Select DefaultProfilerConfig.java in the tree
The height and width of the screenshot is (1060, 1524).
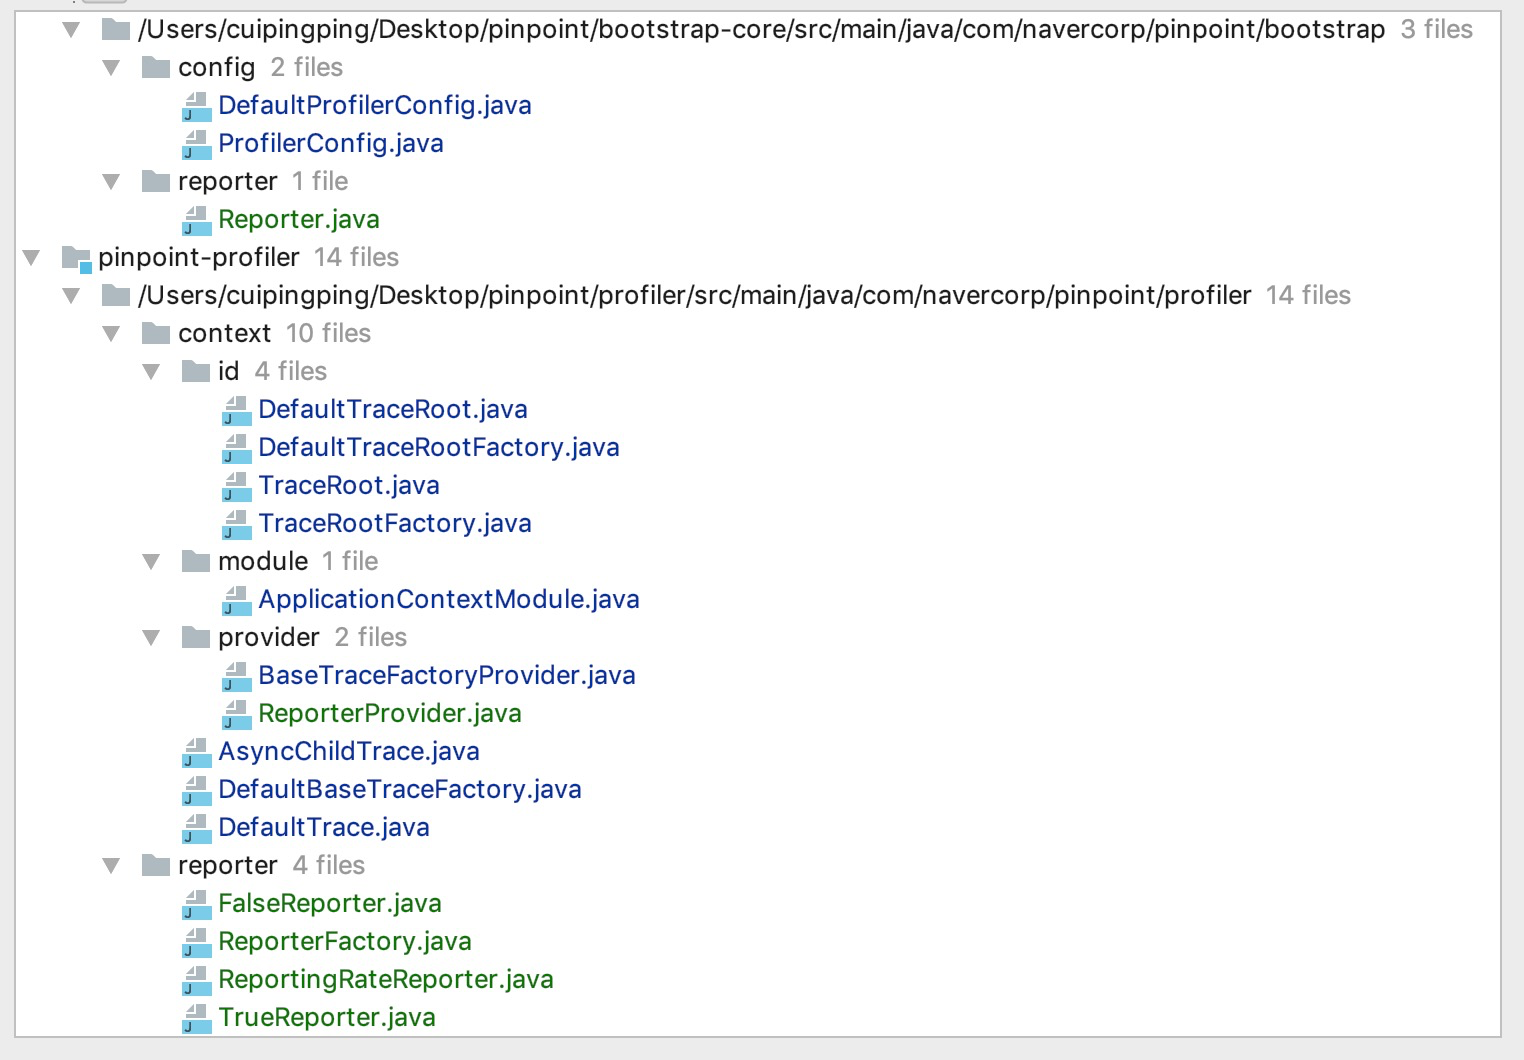tap(375, 105)
